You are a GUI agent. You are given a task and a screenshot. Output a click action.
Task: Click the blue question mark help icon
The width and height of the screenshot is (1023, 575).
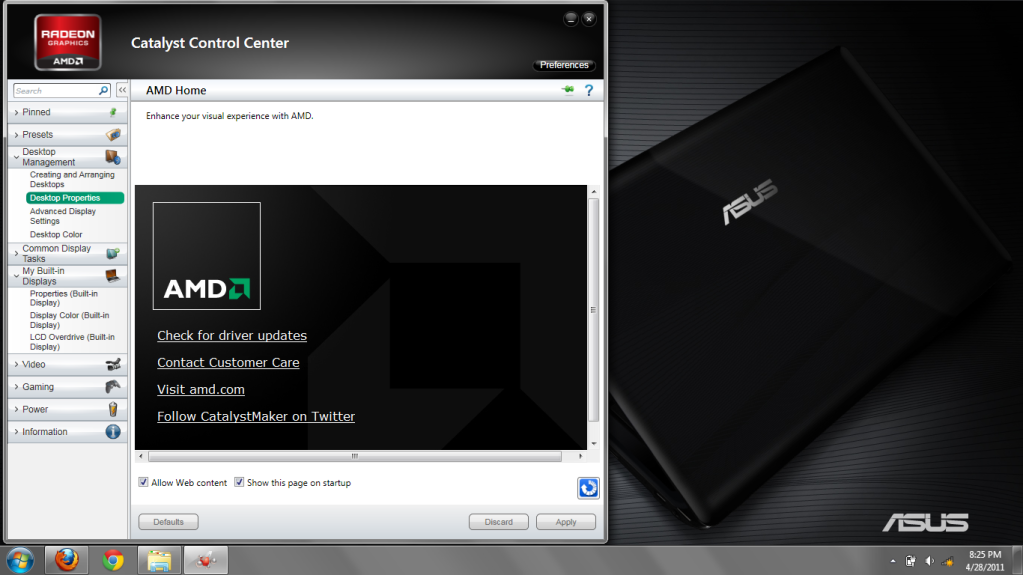589,90
